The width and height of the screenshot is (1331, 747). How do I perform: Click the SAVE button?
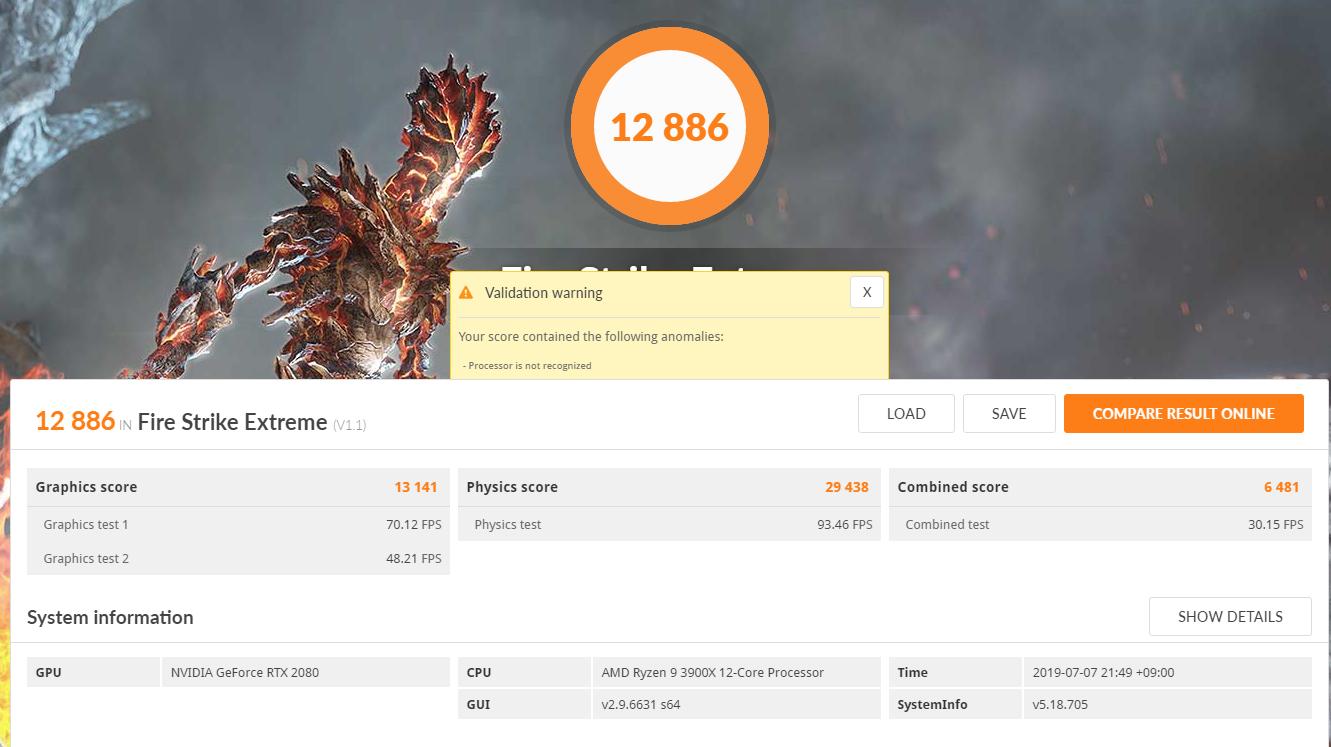[1009, 413]
